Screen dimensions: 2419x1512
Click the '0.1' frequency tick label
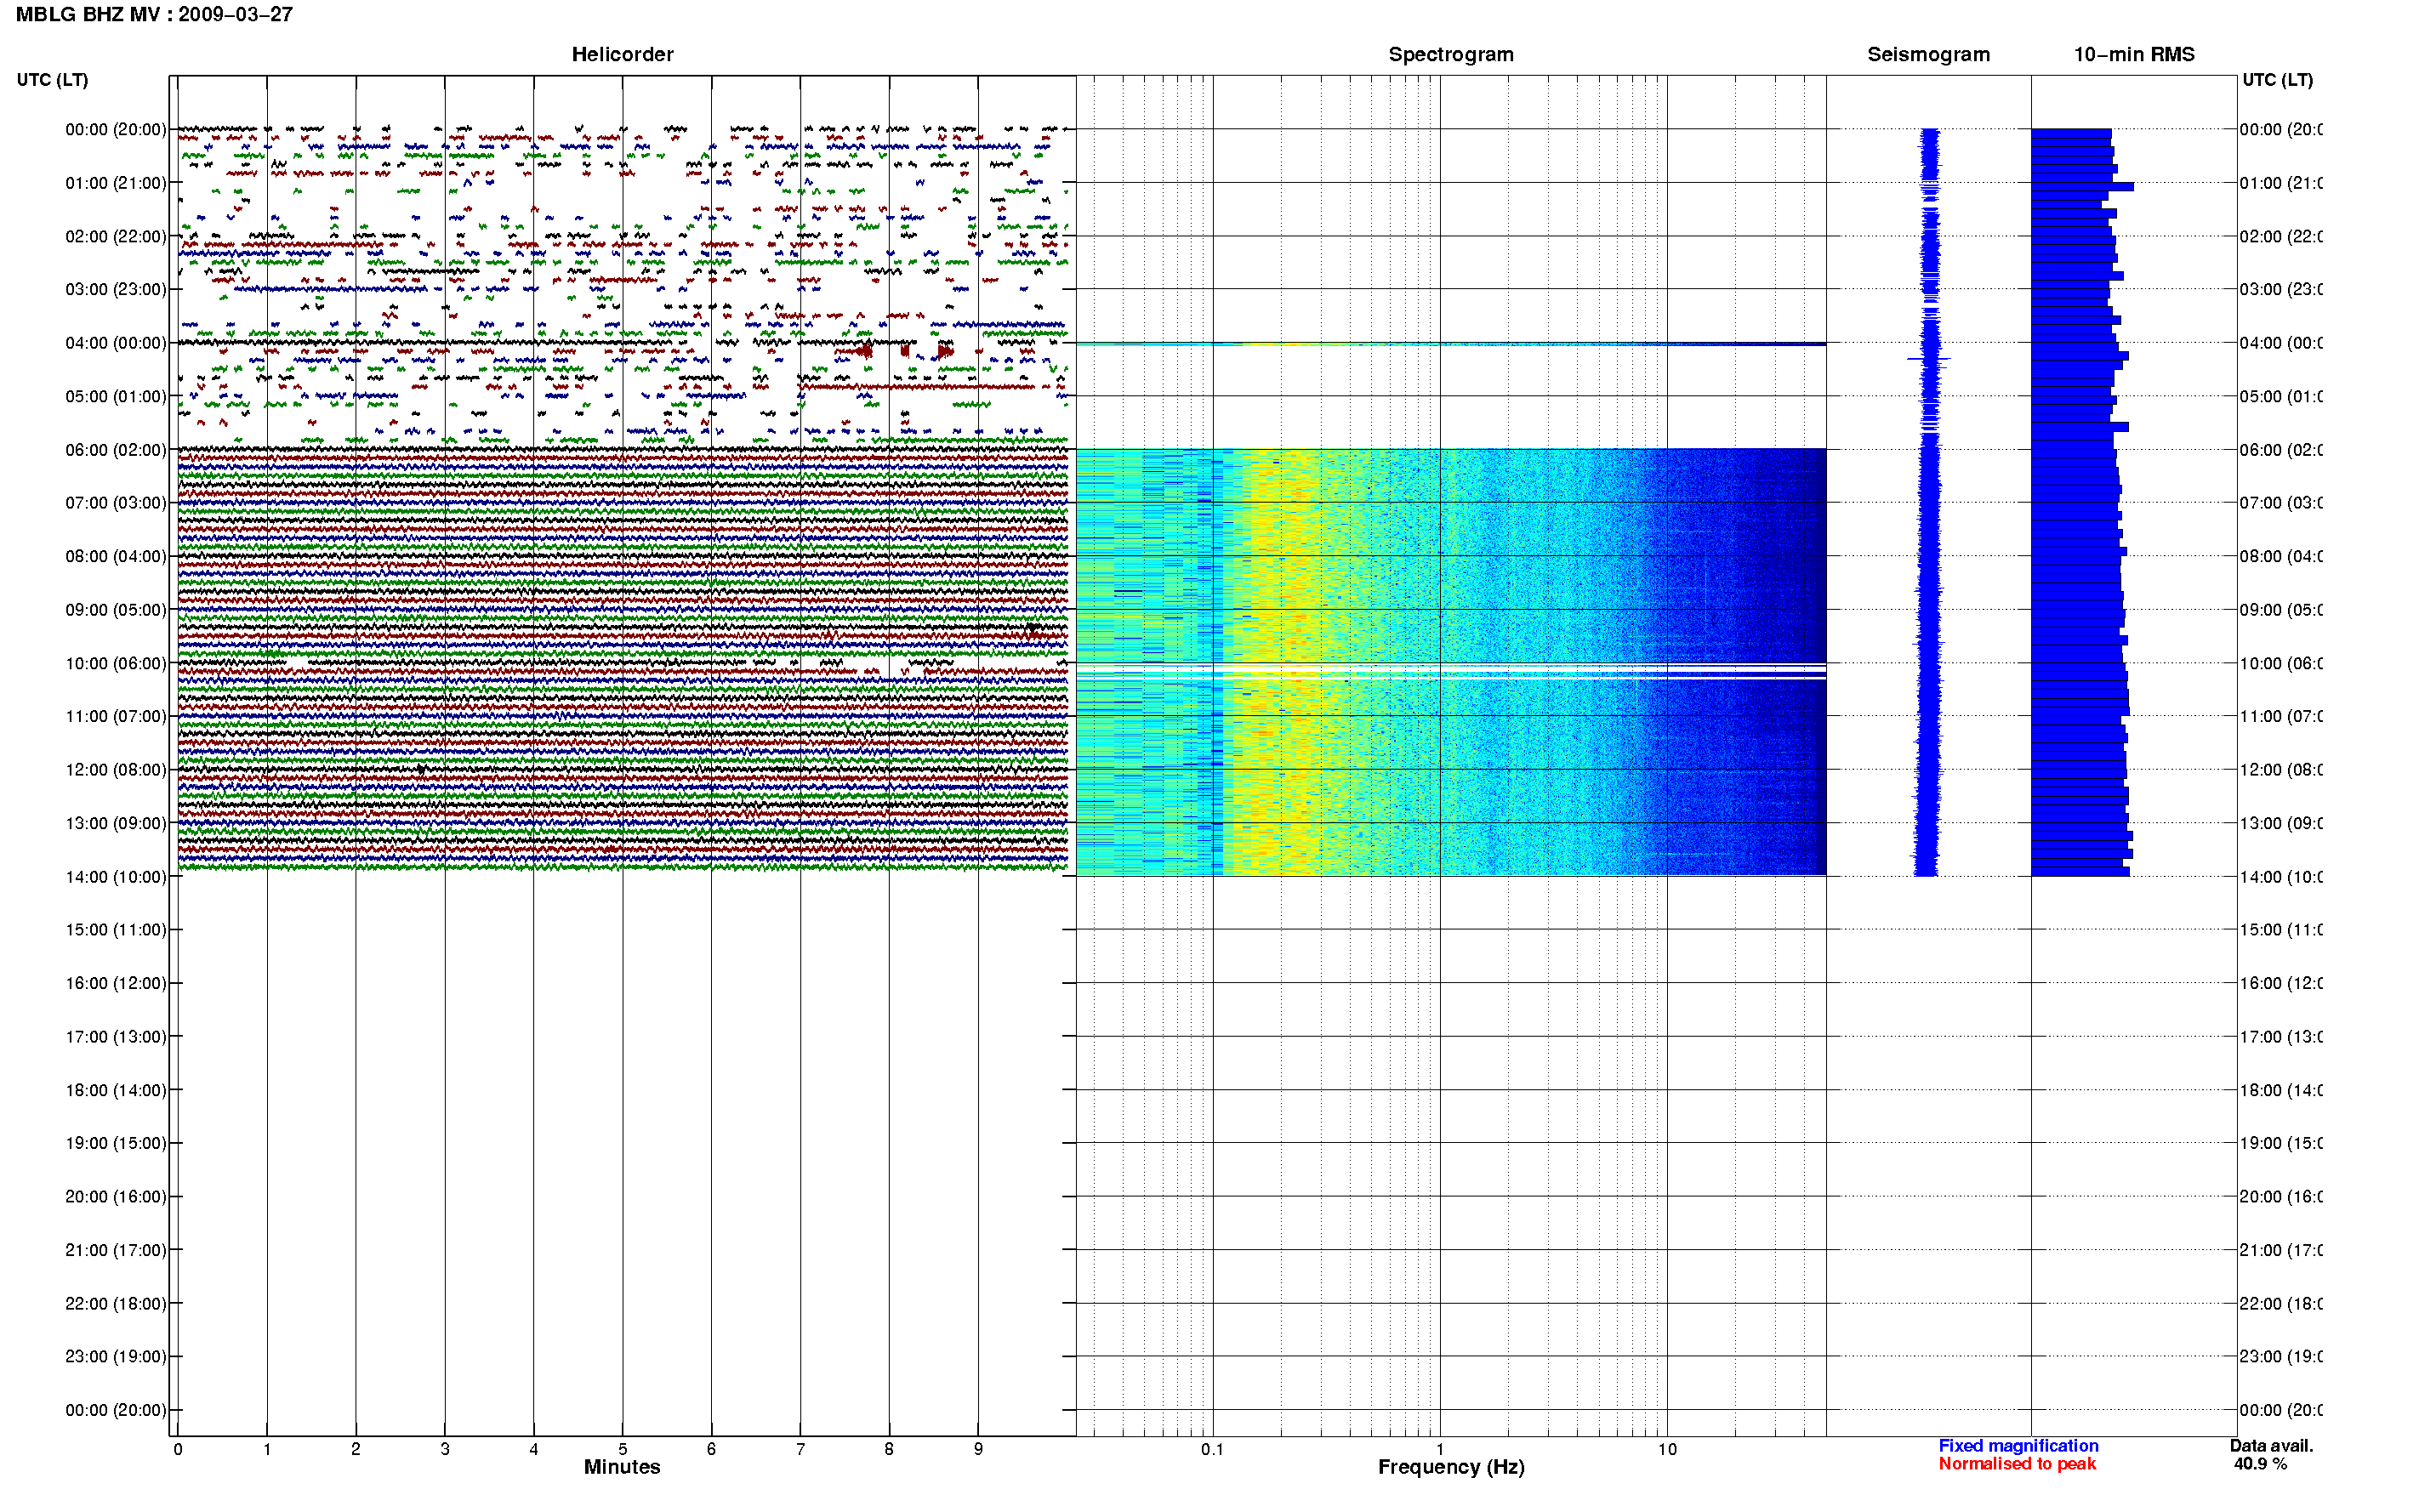click(1212, 1449)
